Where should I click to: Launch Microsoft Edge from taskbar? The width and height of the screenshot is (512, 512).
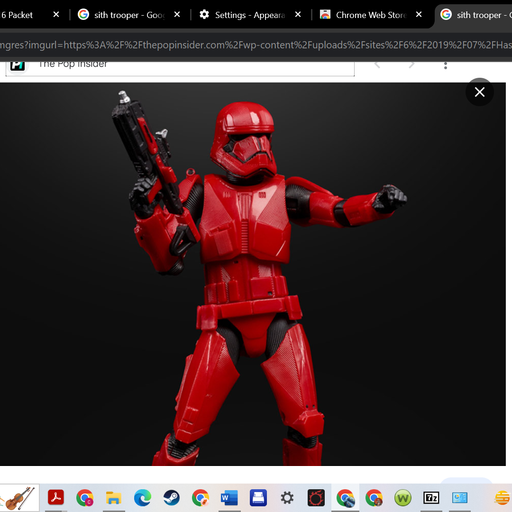click(142, 498)
